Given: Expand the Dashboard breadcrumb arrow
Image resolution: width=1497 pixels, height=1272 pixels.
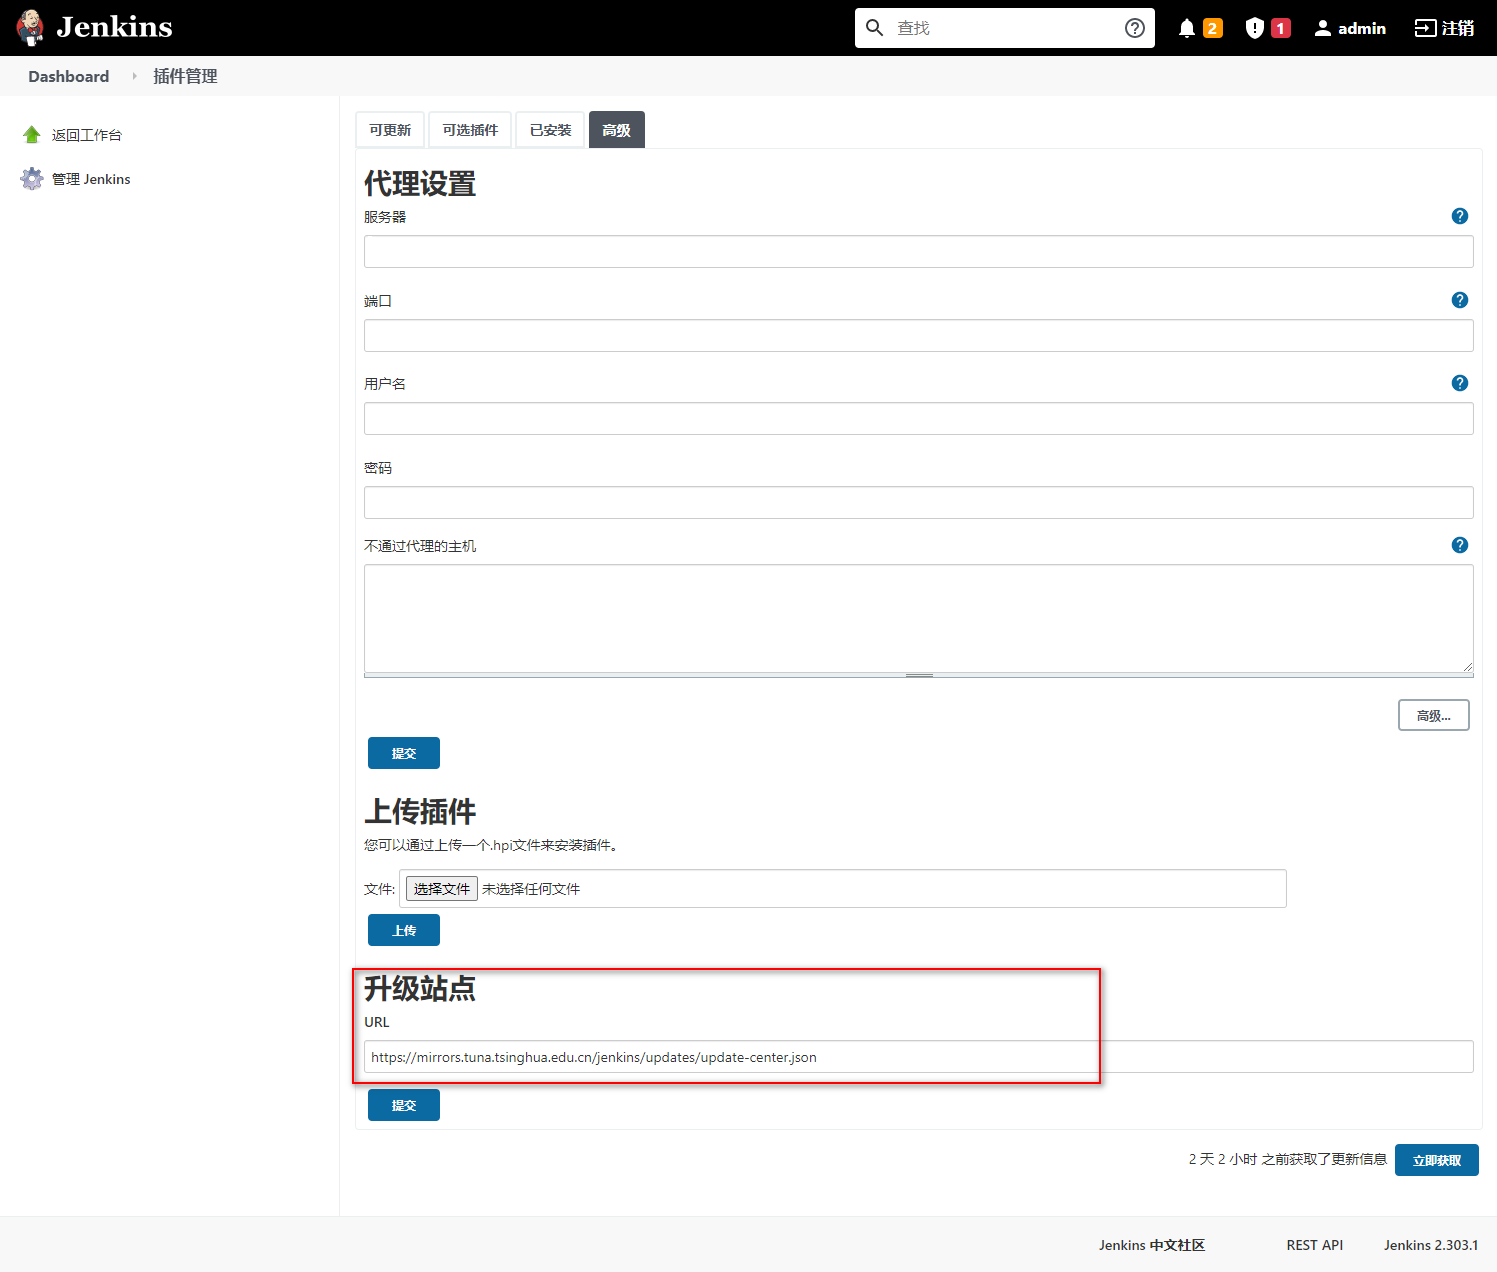Looking at the screenshot, I should (134, 76).
